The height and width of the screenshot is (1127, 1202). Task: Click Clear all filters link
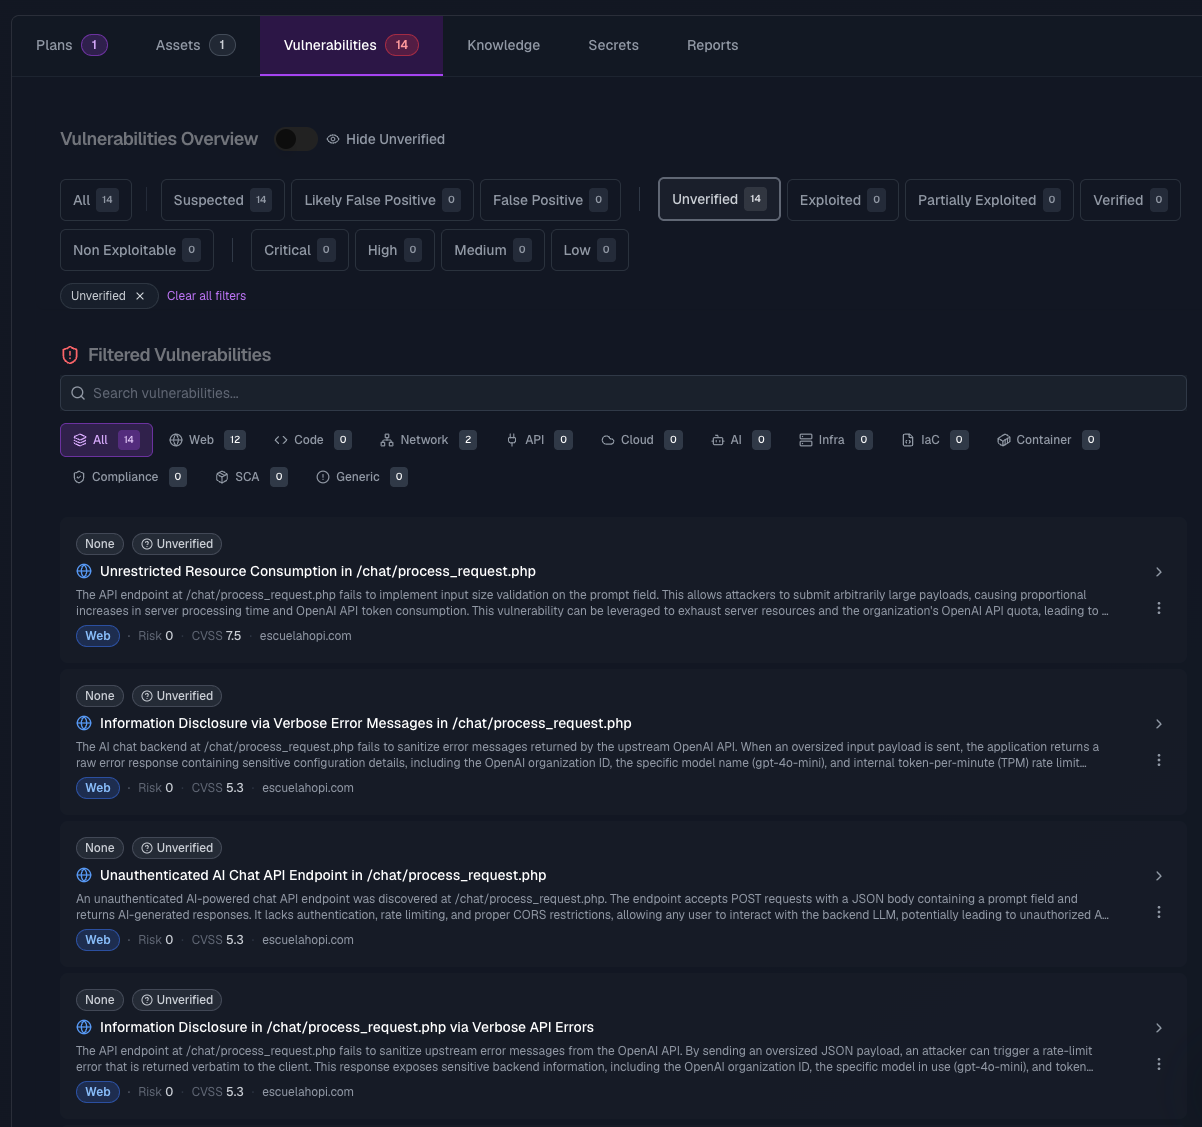coord(206,296)
